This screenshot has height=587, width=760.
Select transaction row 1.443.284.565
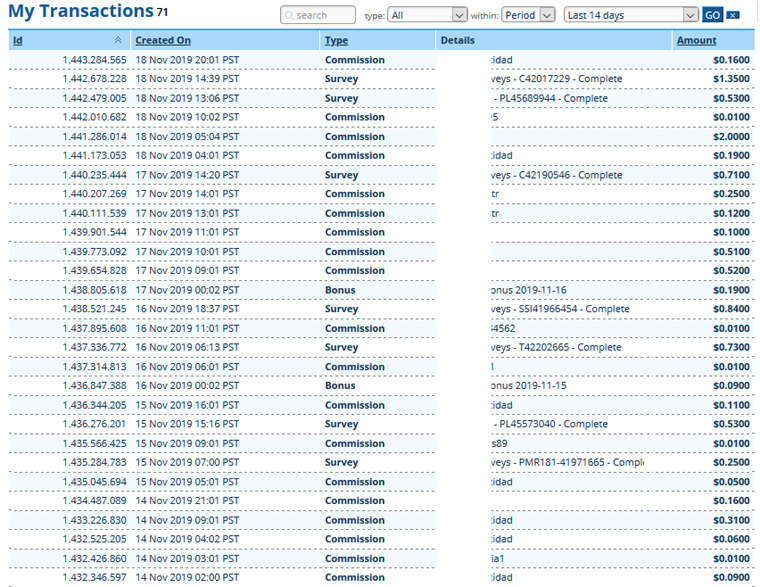pos(94,60)
